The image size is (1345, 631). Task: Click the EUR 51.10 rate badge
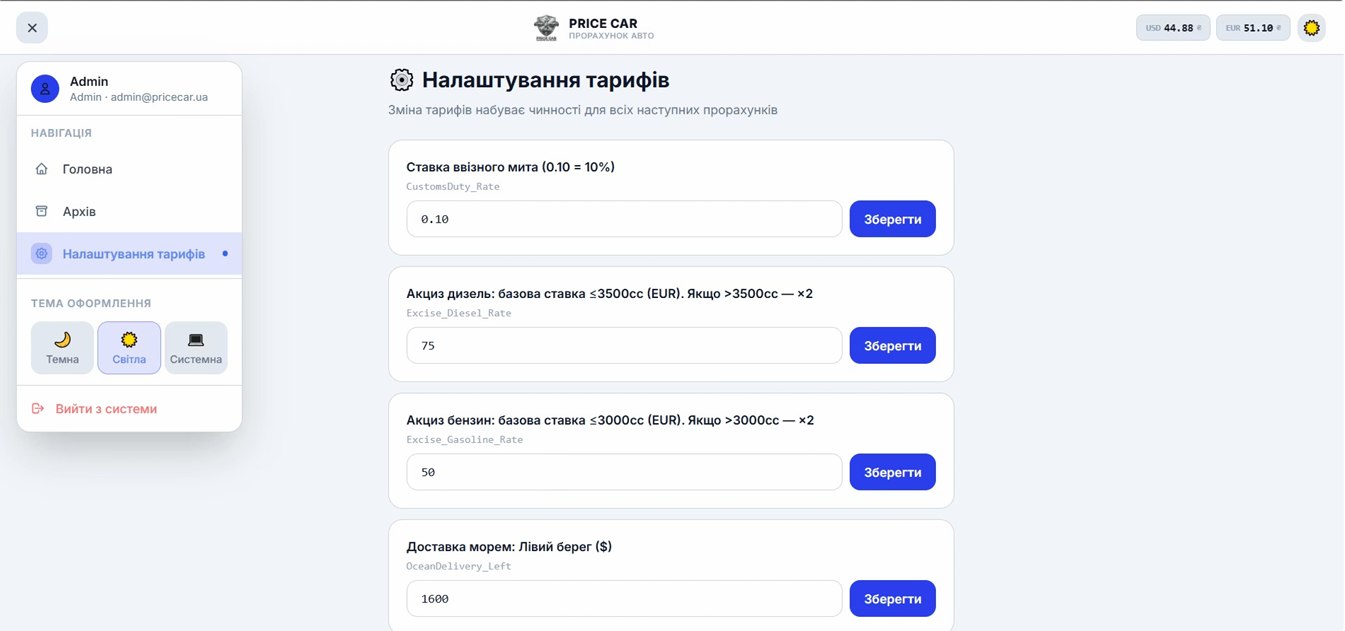click(x=1253, y=28)
